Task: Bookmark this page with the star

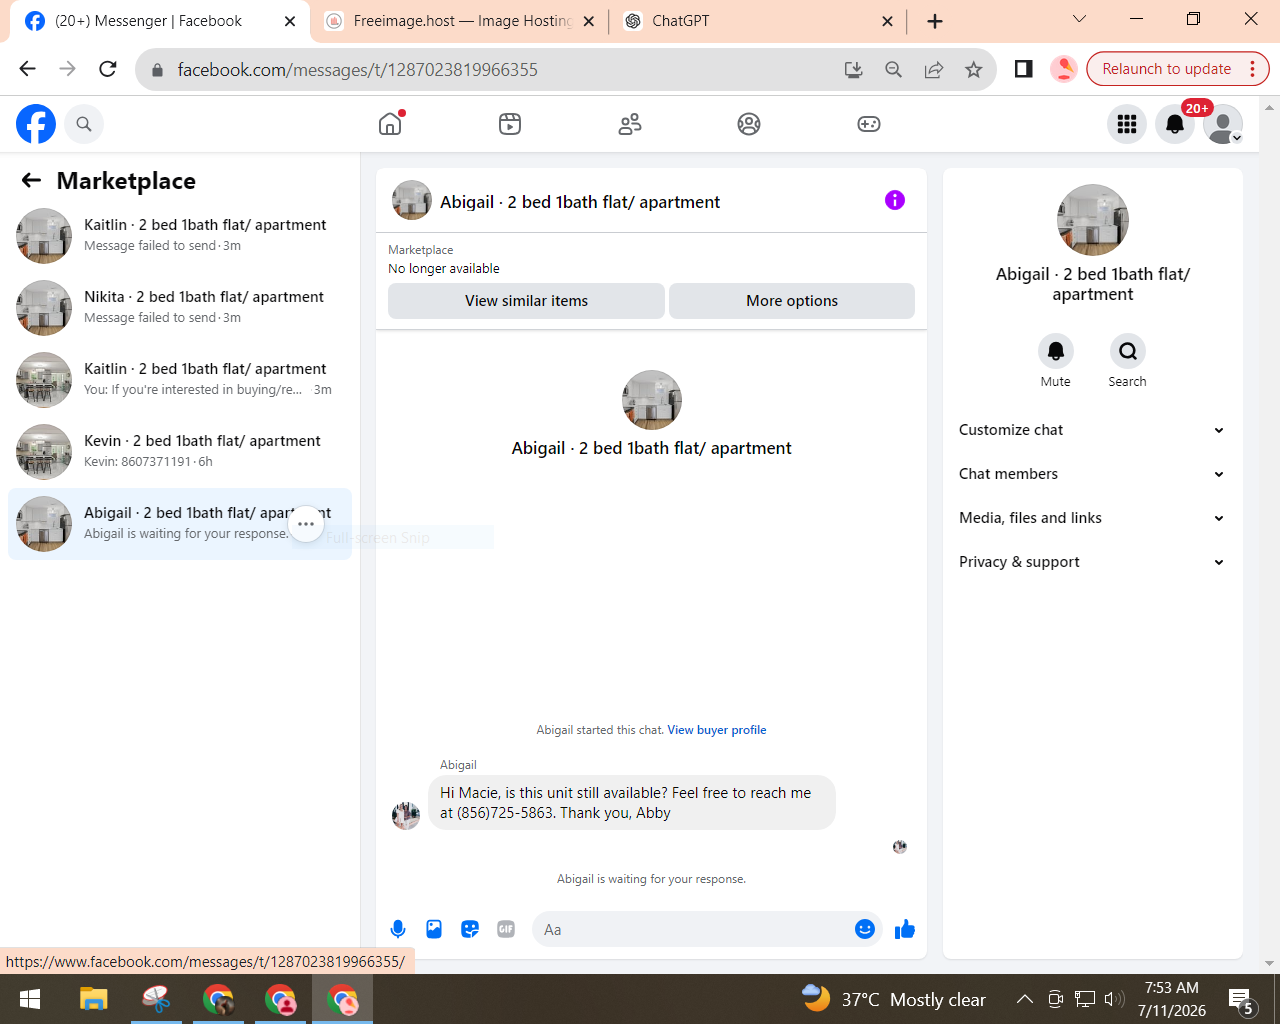Action: pyautogui.click(x=973, y=69)
